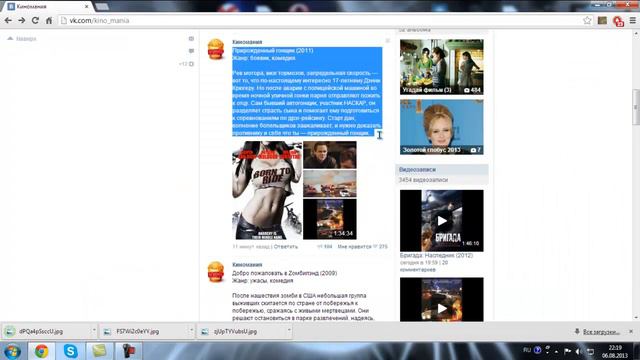
Task: Open the Угадай фильм (3) album
Action: [442, 67]
